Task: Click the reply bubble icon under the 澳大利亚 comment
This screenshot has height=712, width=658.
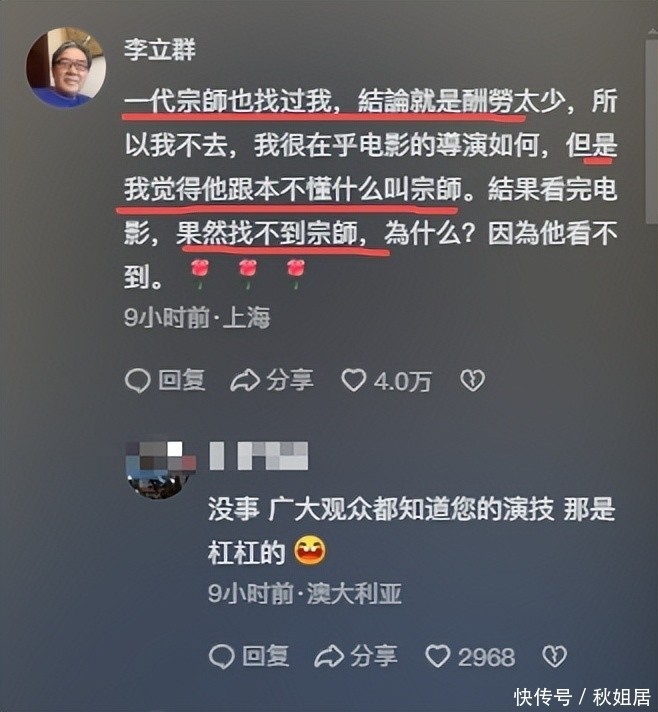Action: 221,657
